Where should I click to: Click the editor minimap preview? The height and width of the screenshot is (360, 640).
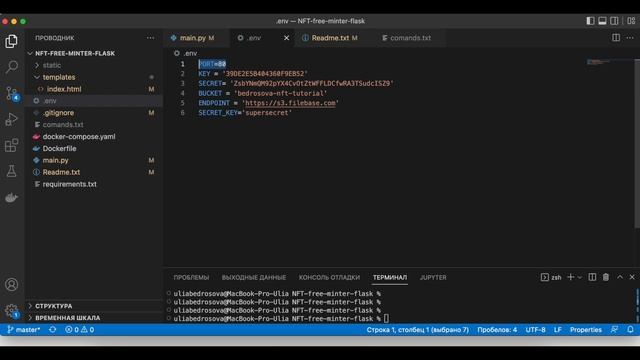[598, 62]
